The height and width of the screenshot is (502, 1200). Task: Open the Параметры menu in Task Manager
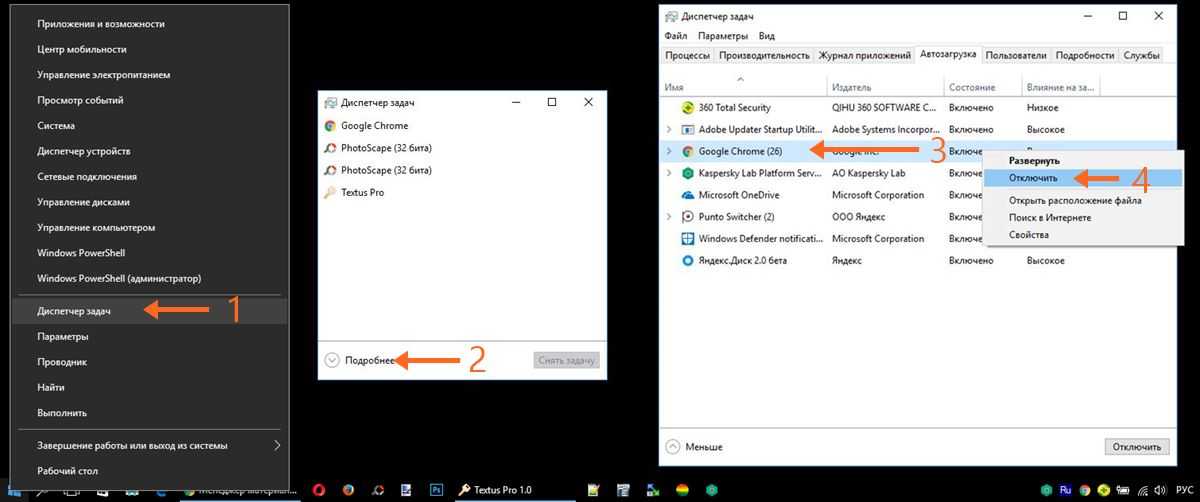click(x=716, y=36)
